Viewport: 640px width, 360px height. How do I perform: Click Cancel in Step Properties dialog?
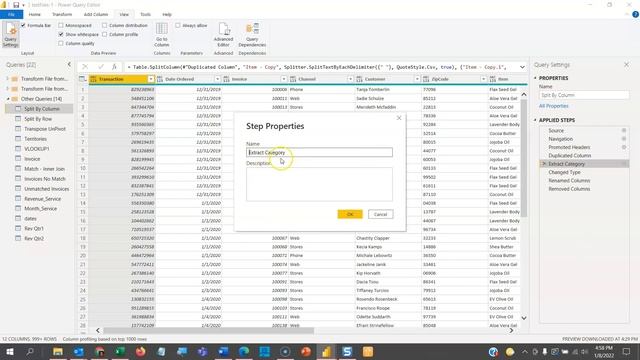click(380, 214)
